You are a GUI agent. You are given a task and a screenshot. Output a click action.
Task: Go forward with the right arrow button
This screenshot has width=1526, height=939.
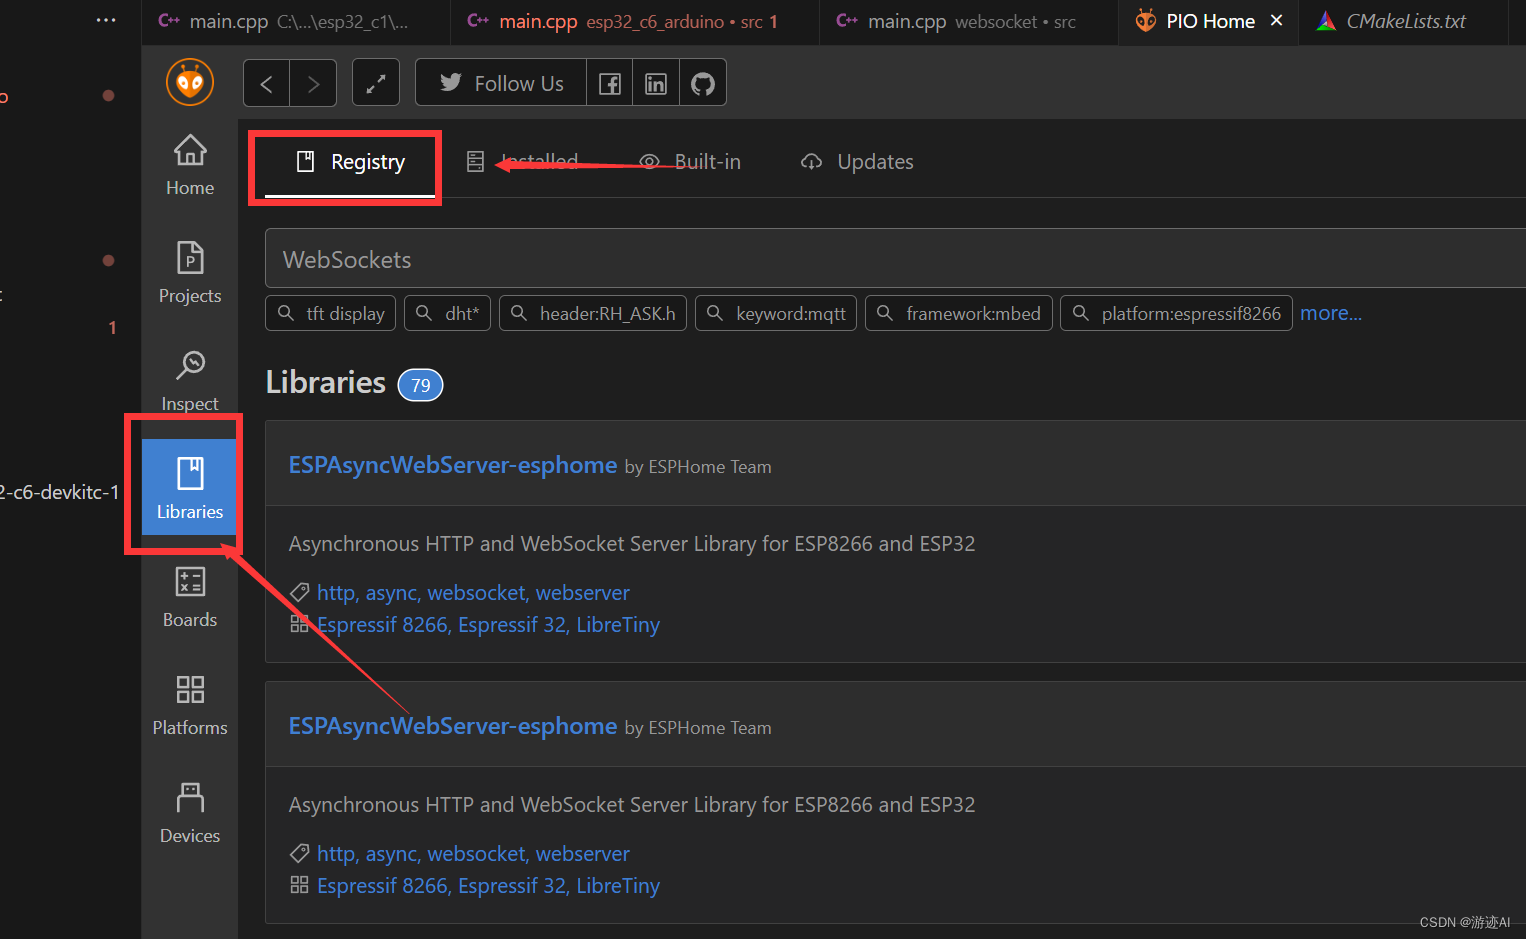(313, 83)
